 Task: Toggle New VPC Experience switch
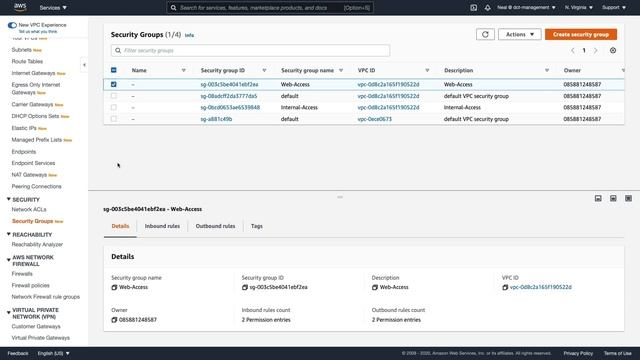12,25
